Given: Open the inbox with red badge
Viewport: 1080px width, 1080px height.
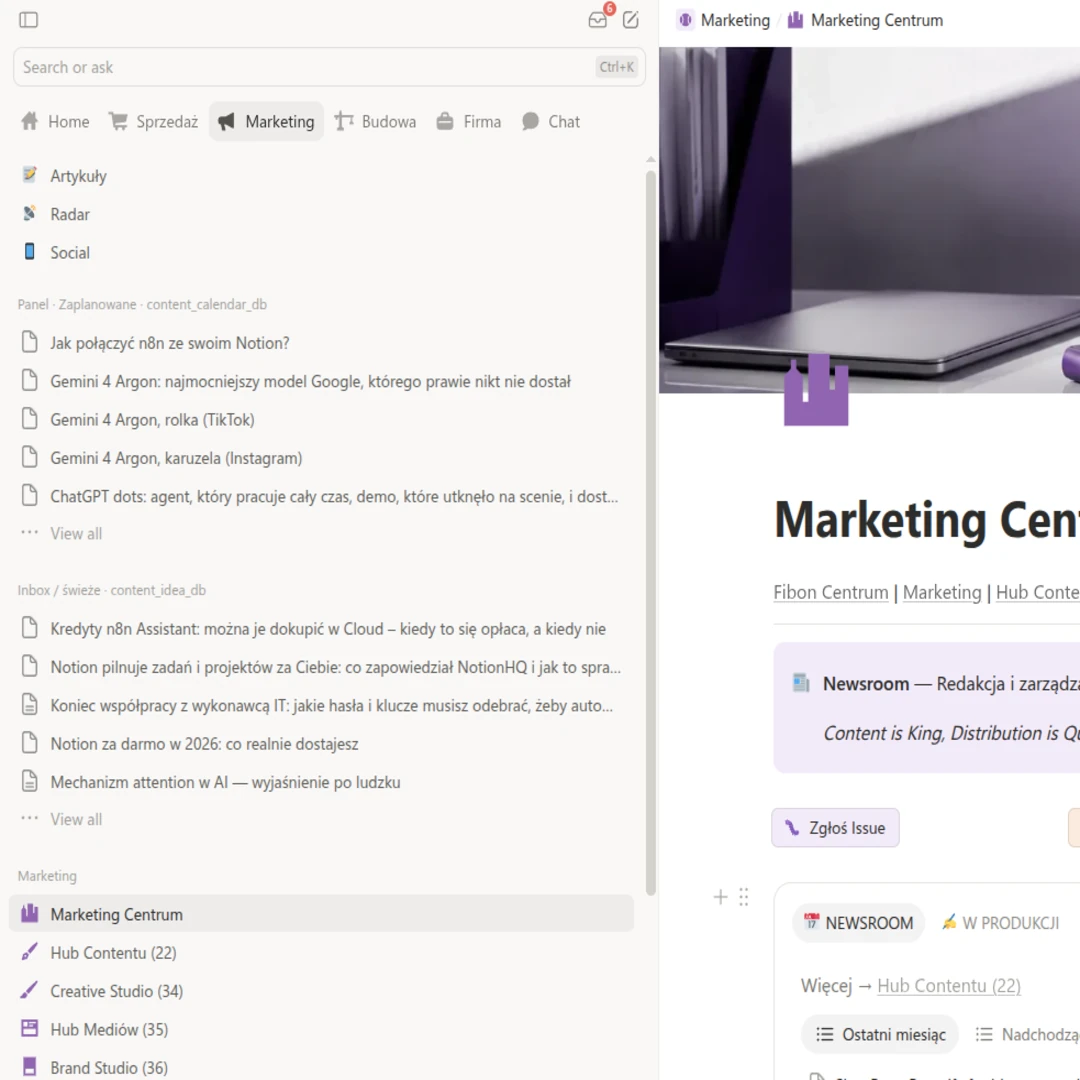Looking at the screenshot, I should [x=598, y=19].
